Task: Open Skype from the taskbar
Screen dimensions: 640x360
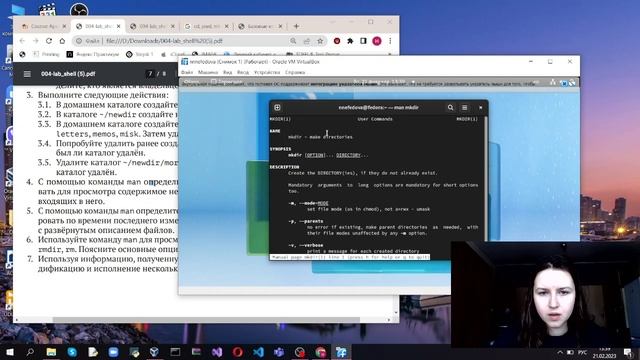Action: click(x=72, y=352)
